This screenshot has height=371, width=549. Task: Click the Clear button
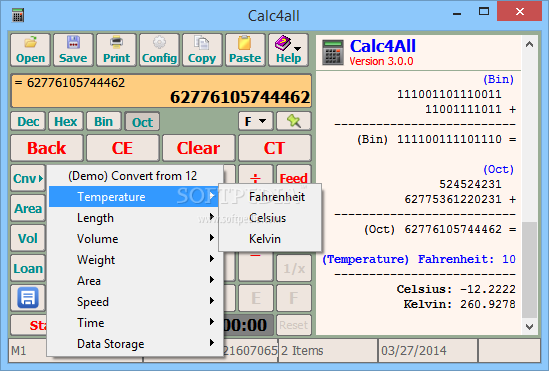click(x=199, y=148)
